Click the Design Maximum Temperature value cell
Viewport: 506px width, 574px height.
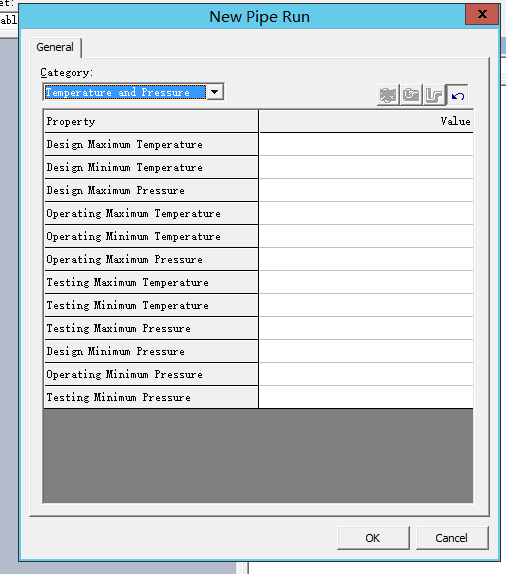(366, 144)
